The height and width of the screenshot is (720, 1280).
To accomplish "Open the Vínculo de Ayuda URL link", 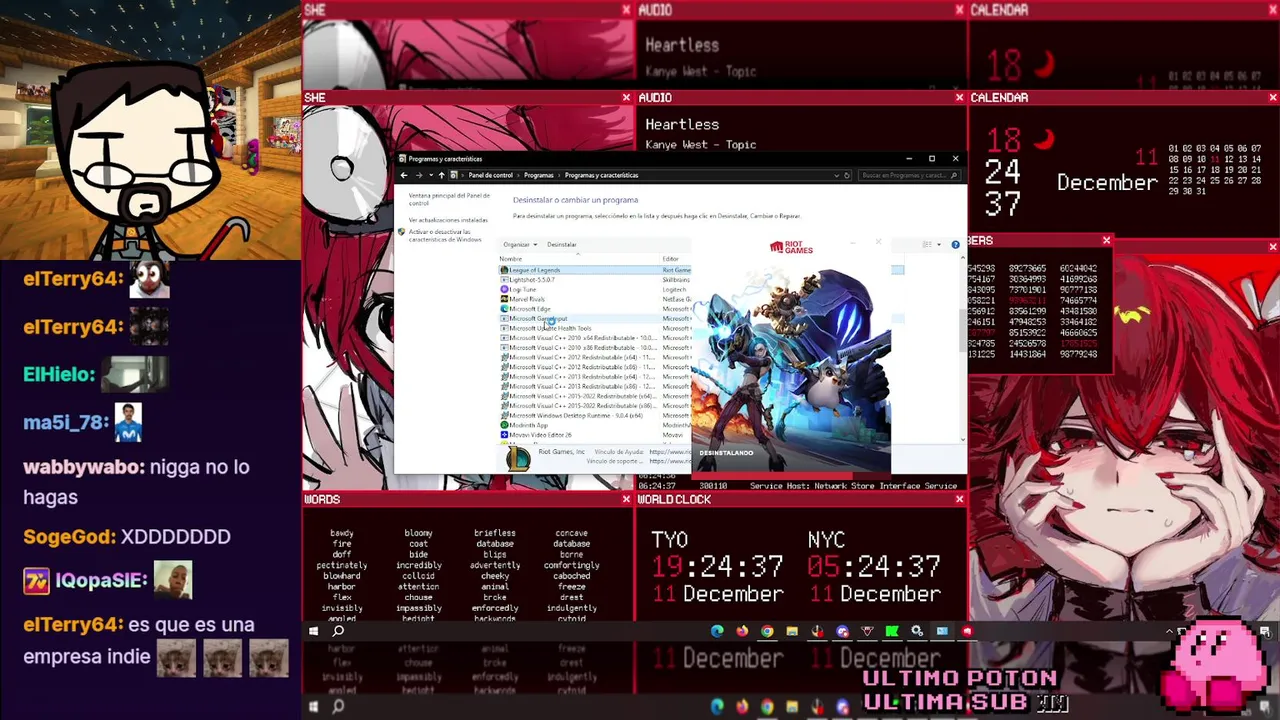I will (669, 452).
